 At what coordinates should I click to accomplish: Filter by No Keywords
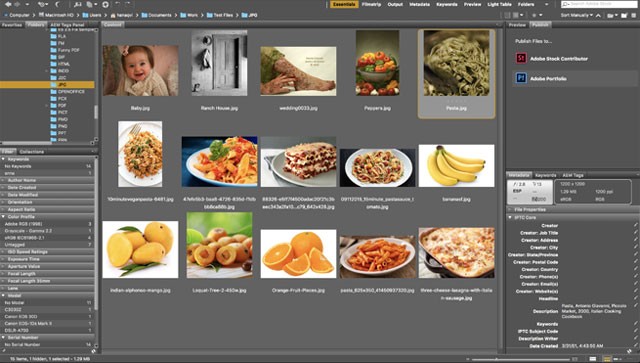pos(47,166)
